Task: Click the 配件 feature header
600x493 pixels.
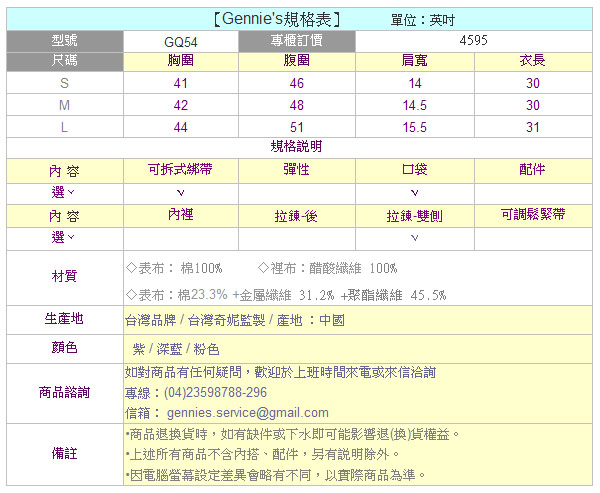Action: point(533,169)
